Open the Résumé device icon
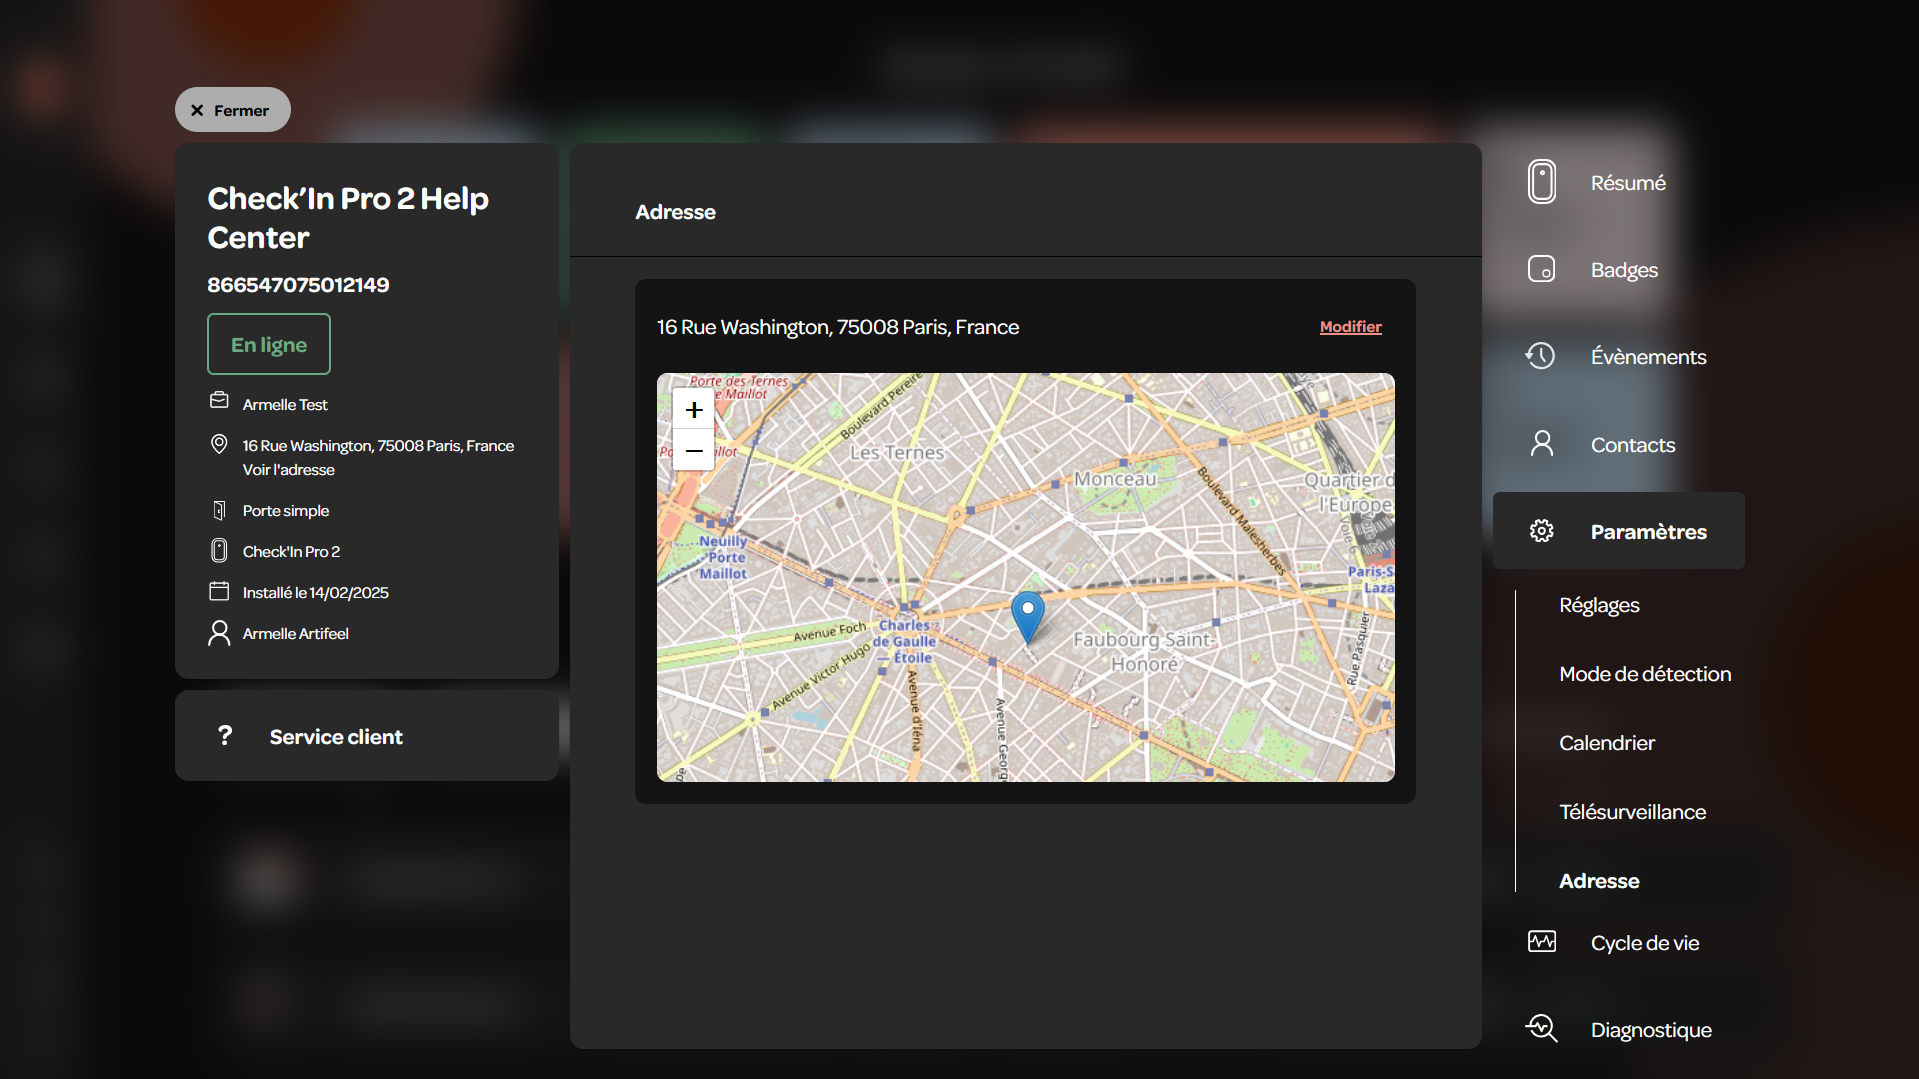This screenshot has height=1079, width=1919. [1541, 182]
